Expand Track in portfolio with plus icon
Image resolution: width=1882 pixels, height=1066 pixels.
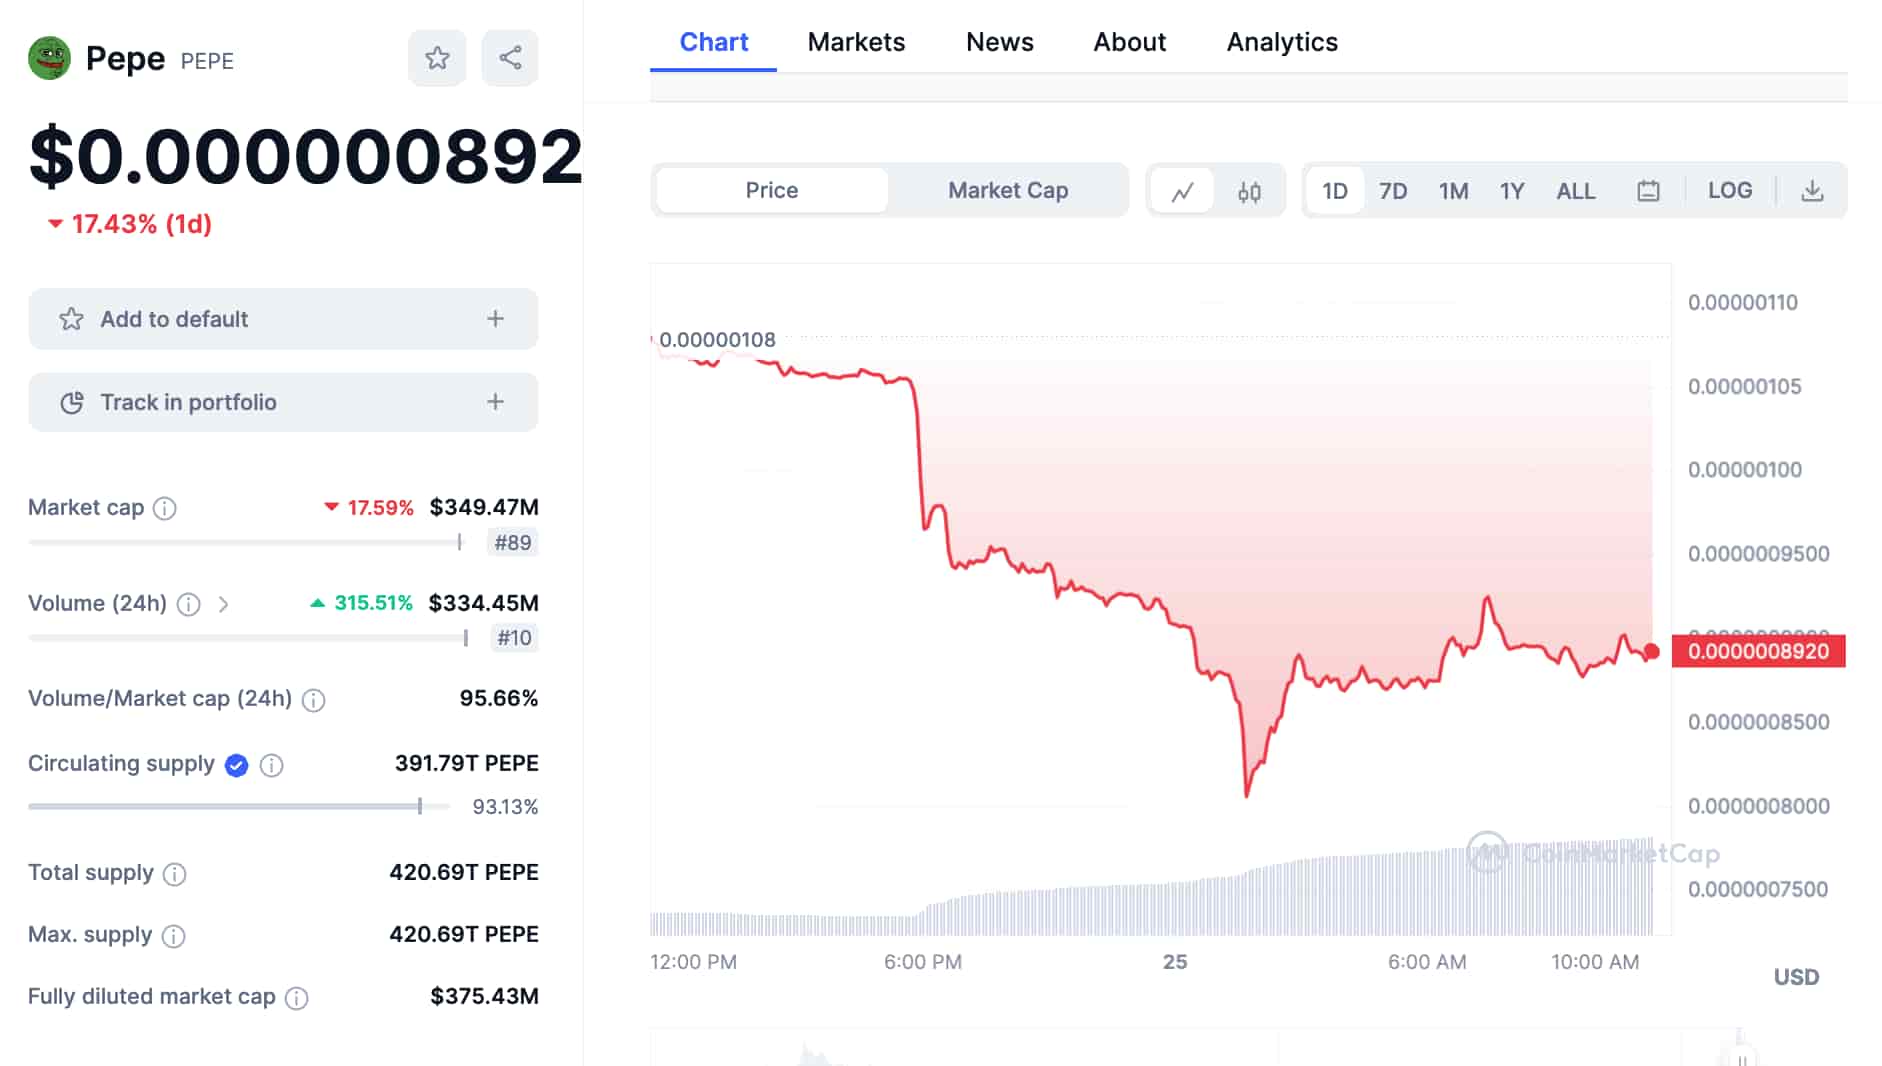(493, 402)
